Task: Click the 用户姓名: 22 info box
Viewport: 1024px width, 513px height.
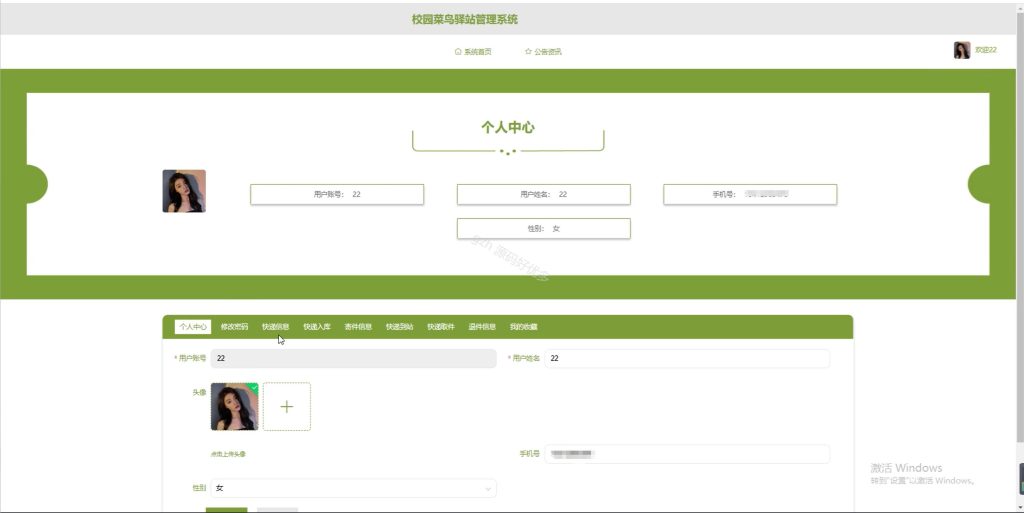Action: pos(544,194)
